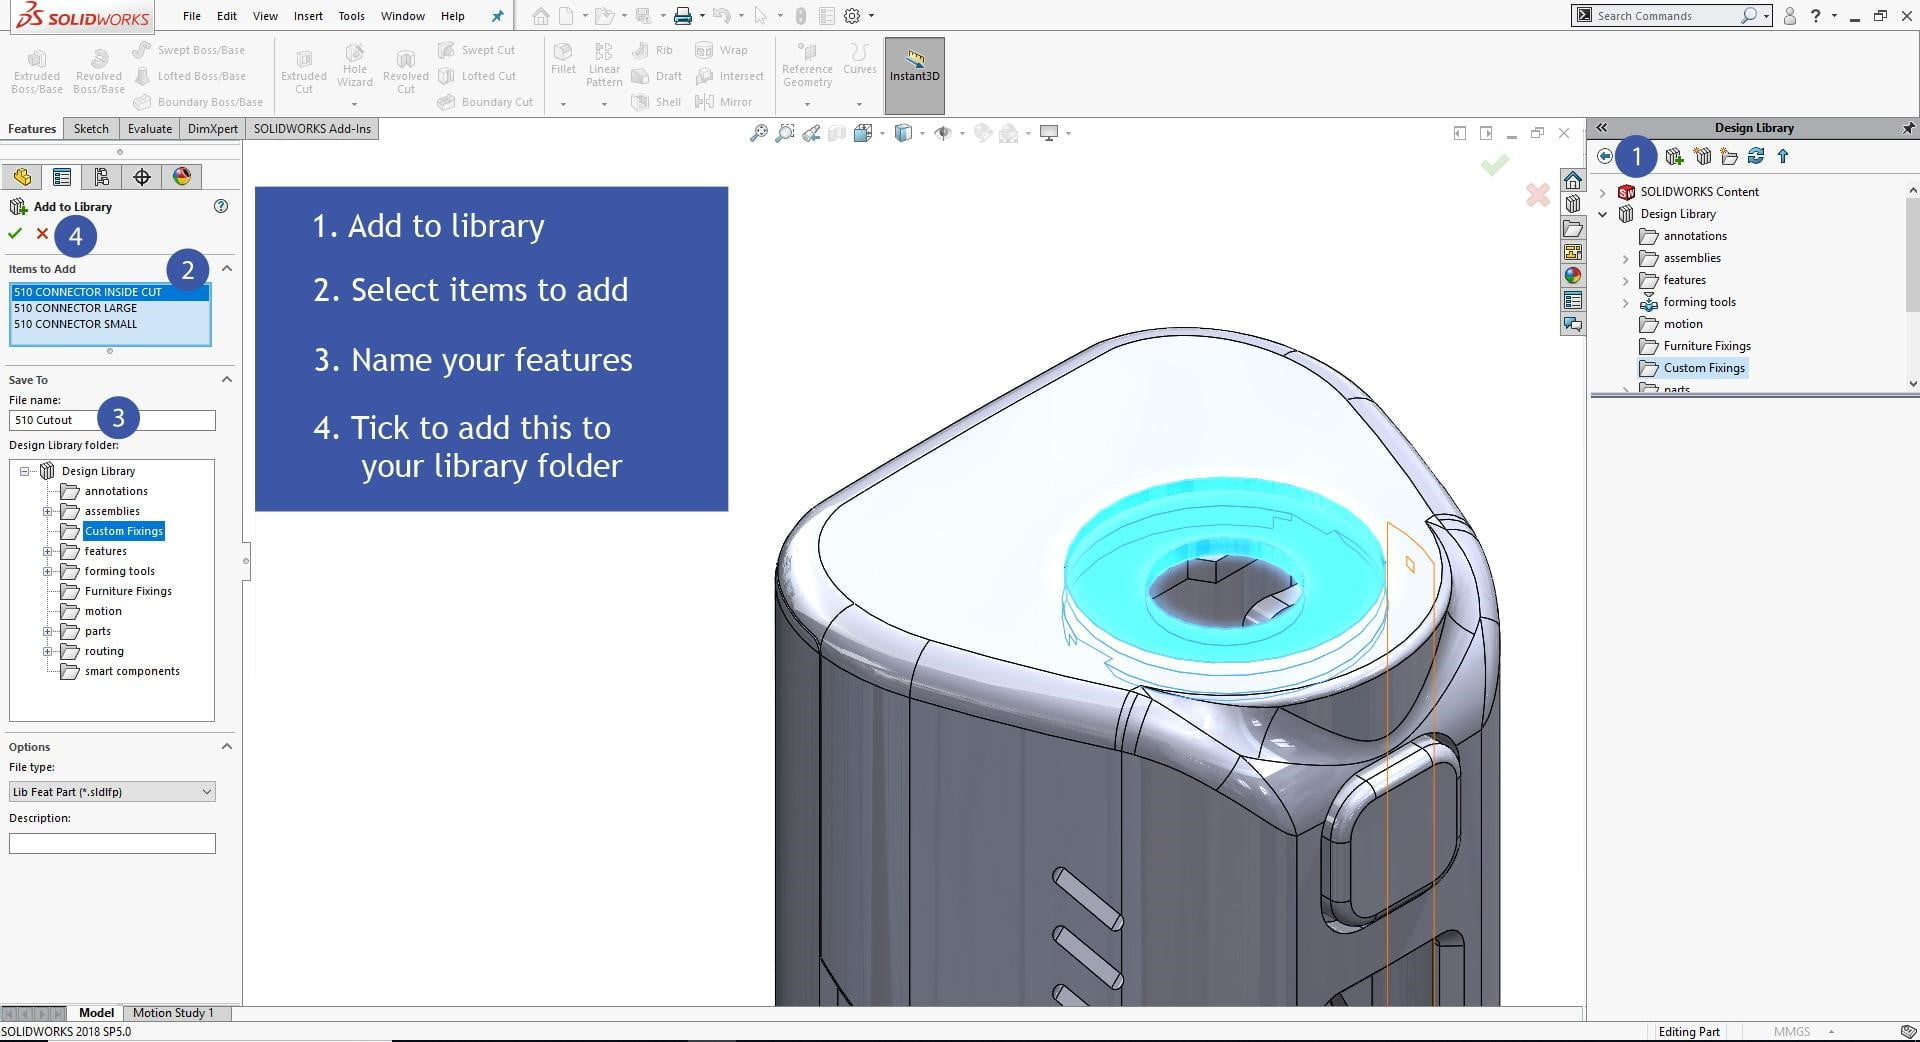Click the Up One Level arrow in Design Library
1920x1042 pixels.
1783,156
